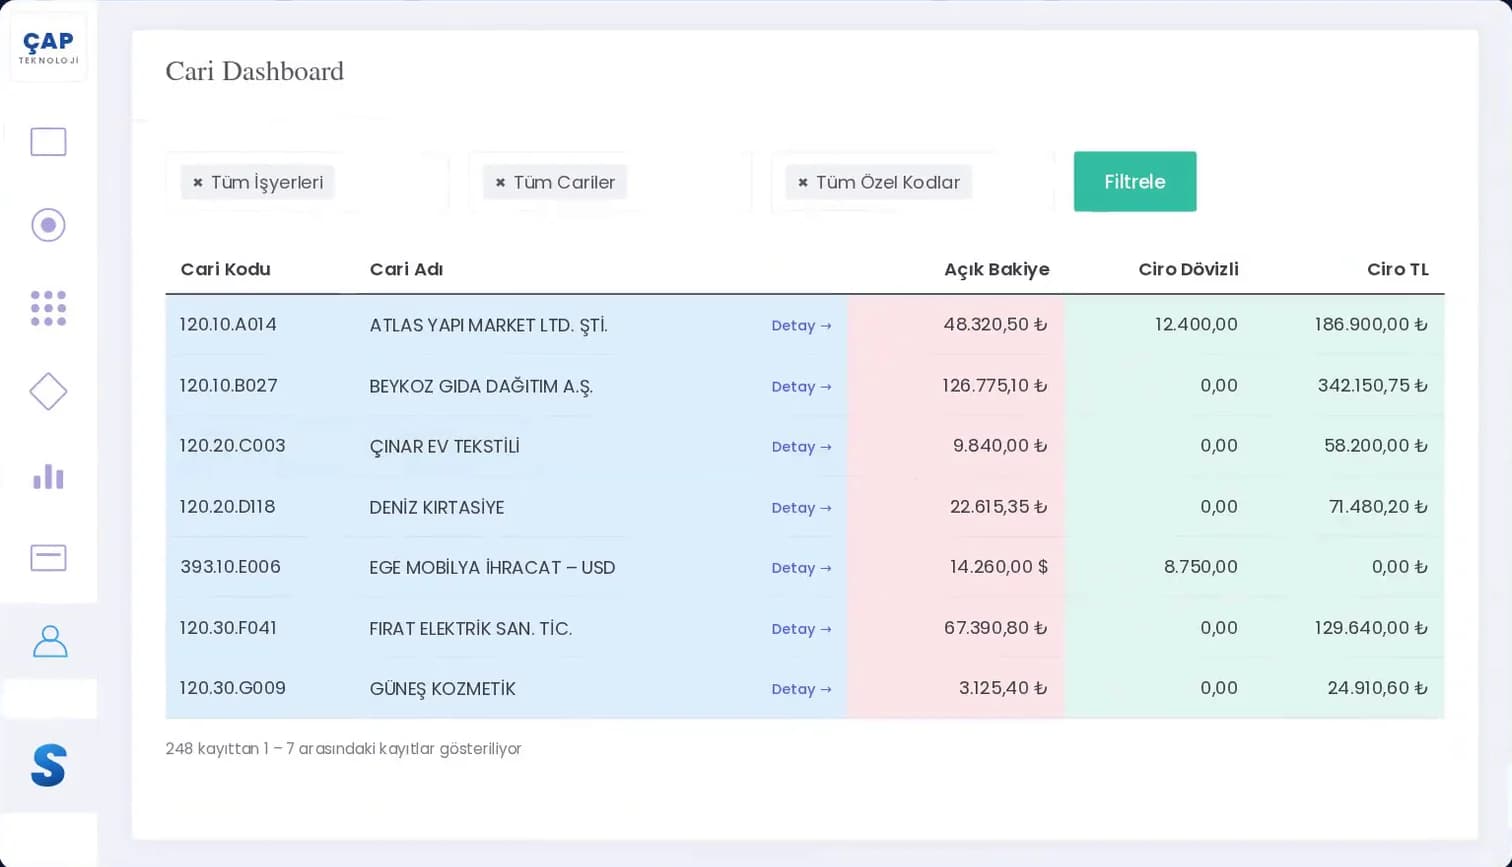1512x867 pixels.
Task: Click the name ÇINAR EV TEKSTİLİ
Action: click(444, 446)
